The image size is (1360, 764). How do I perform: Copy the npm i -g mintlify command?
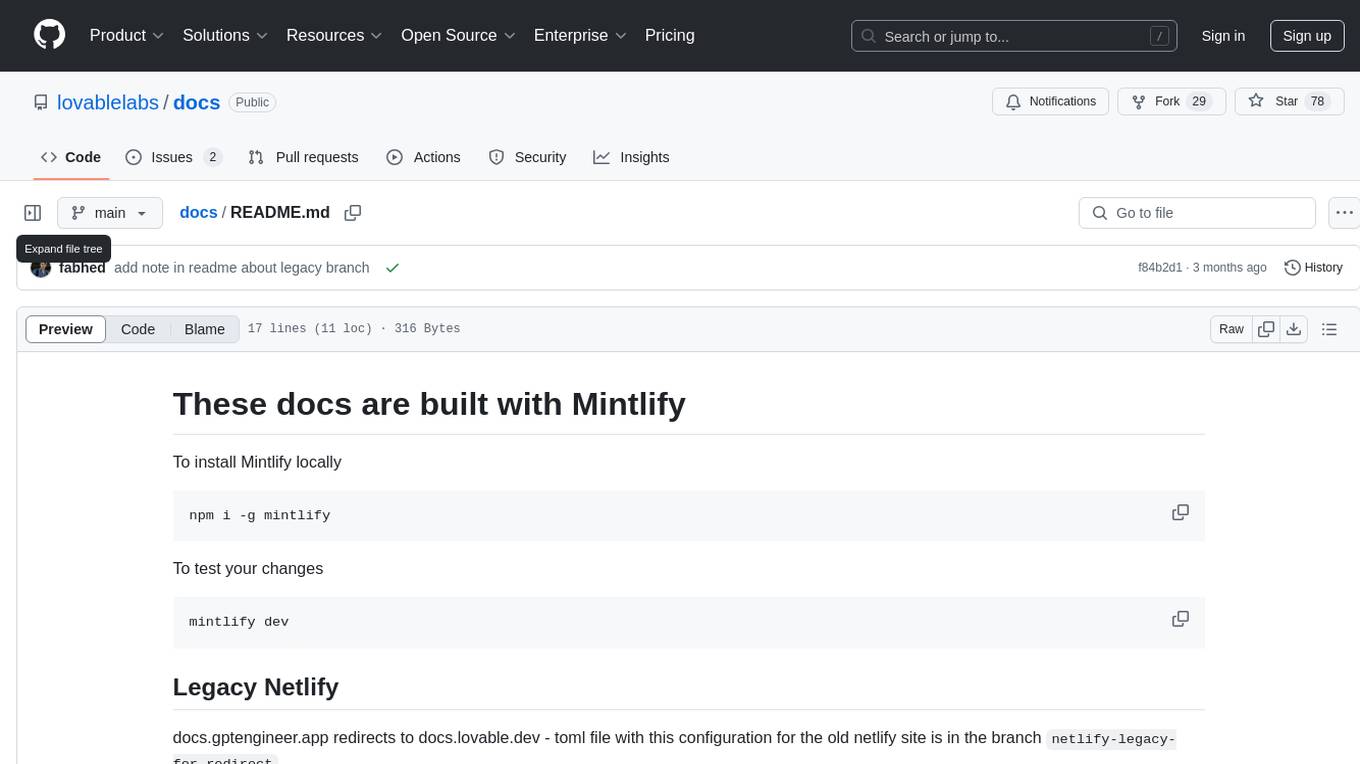click(1180, 512)
